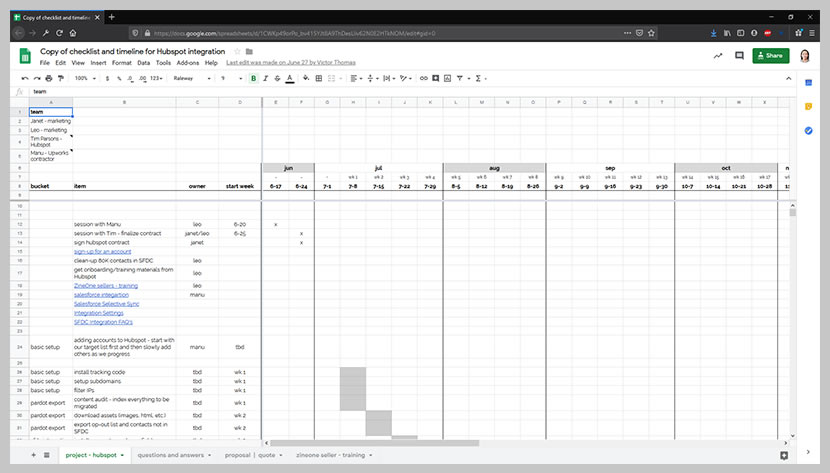Insert a link
Screen dimensions: 830x473
(423, 78)
